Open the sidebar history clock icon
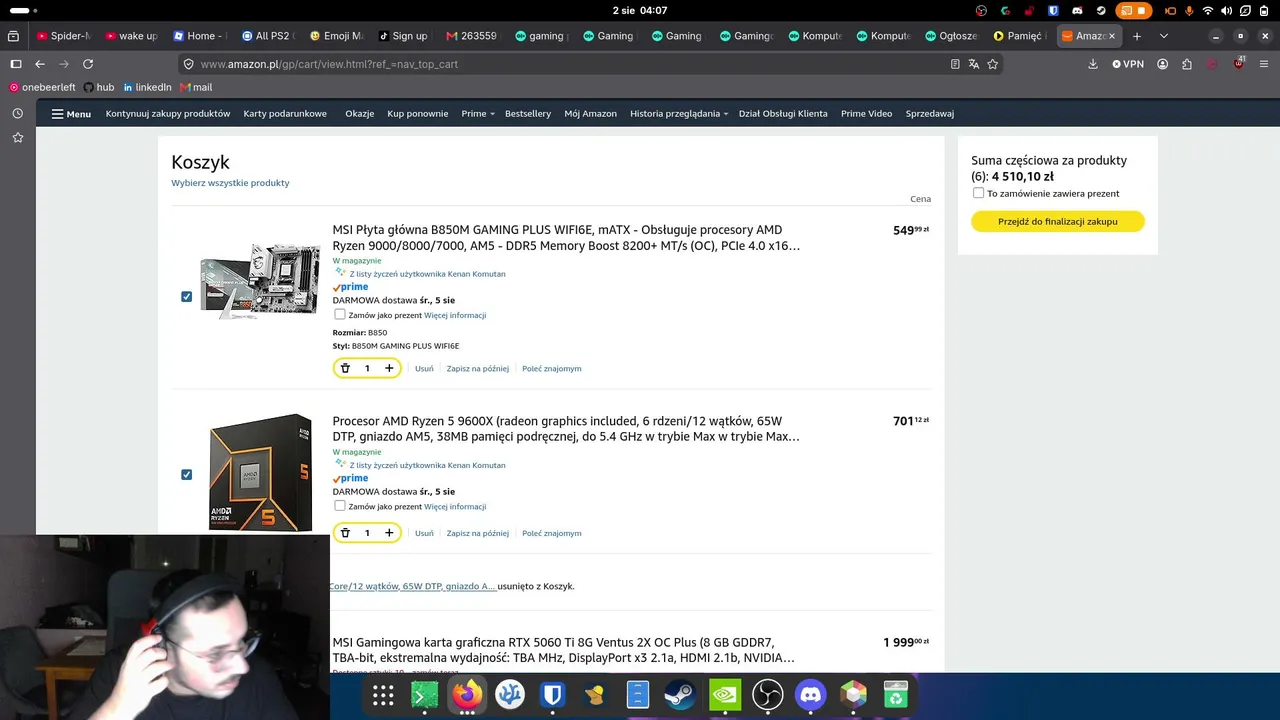1280x720 pixels. click(x=17, y=113)
